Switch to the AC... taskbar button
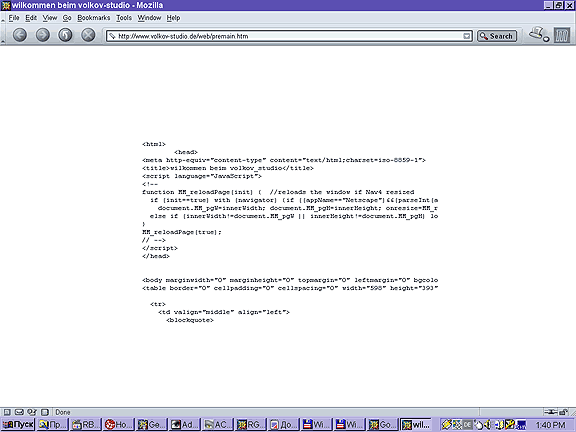The height and width of the screenshot is (432, 576). 217,425
